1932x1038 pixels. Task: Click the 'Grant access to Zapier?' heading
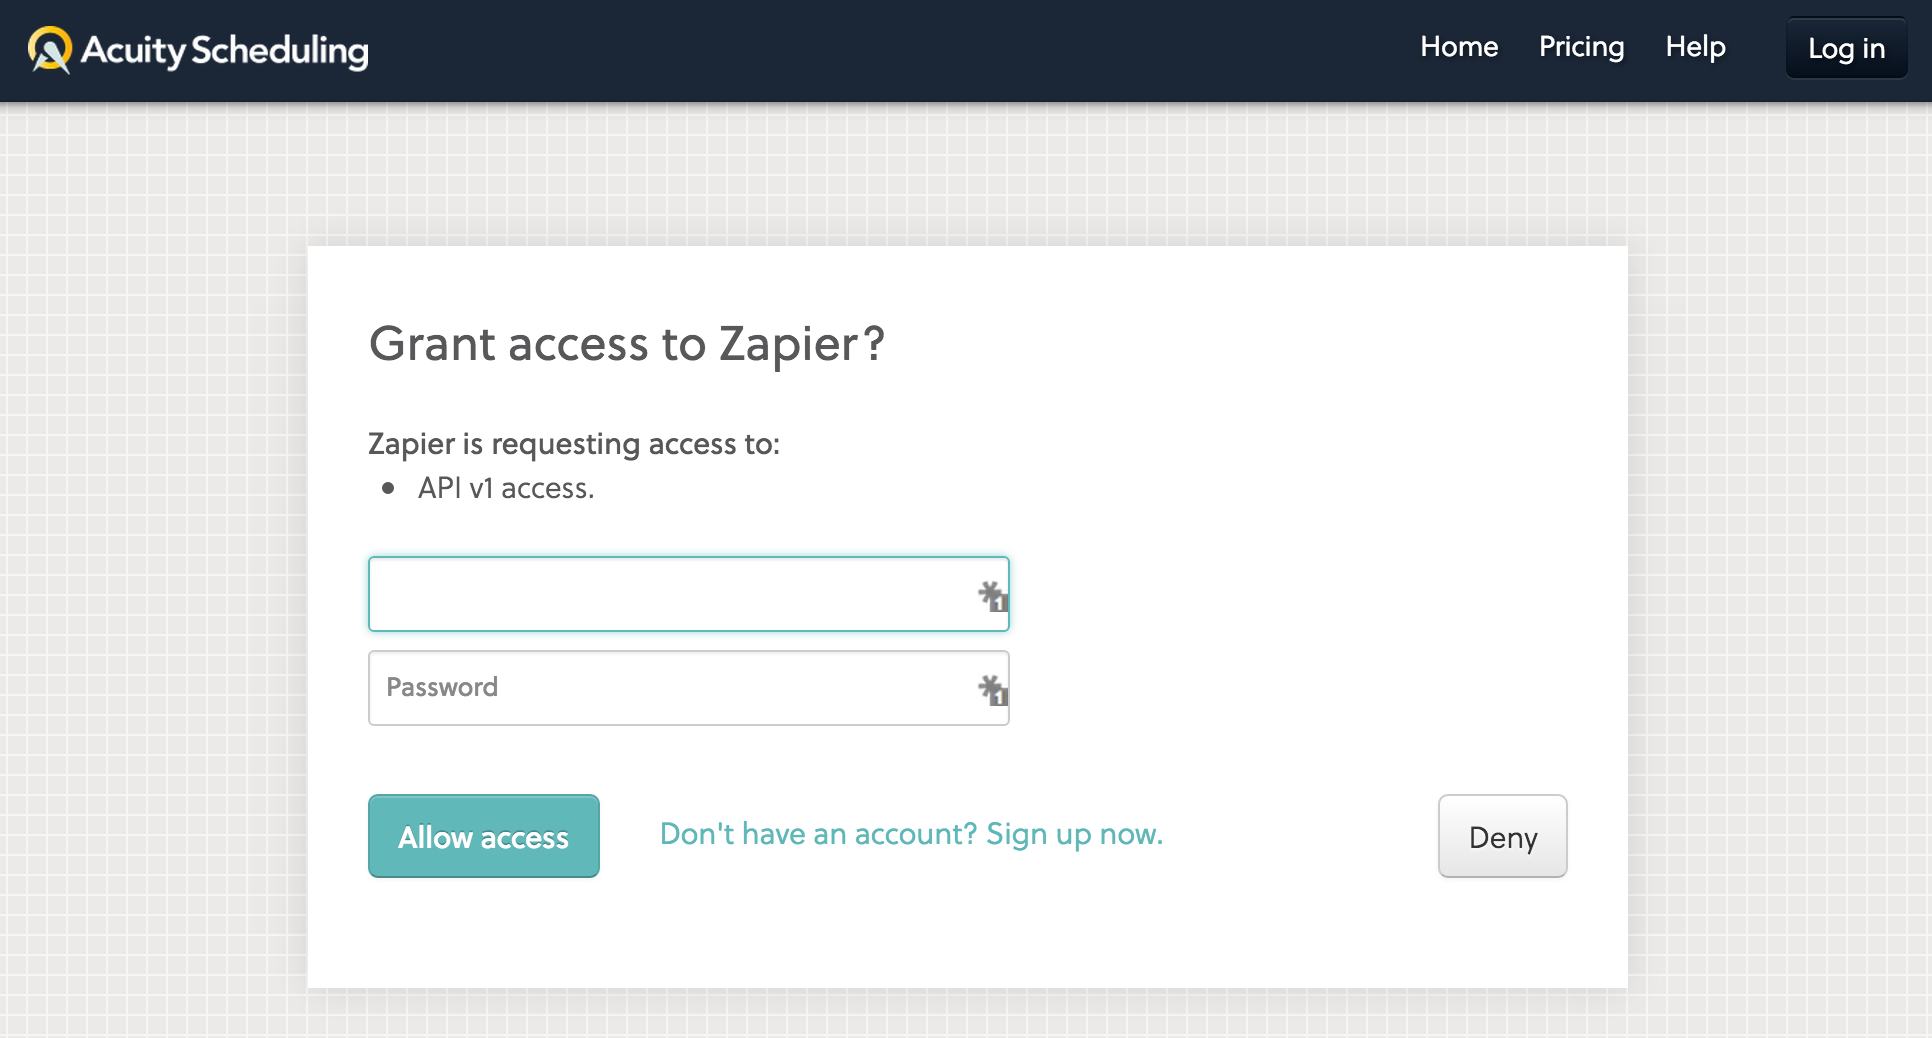click(x=627, y=344)
